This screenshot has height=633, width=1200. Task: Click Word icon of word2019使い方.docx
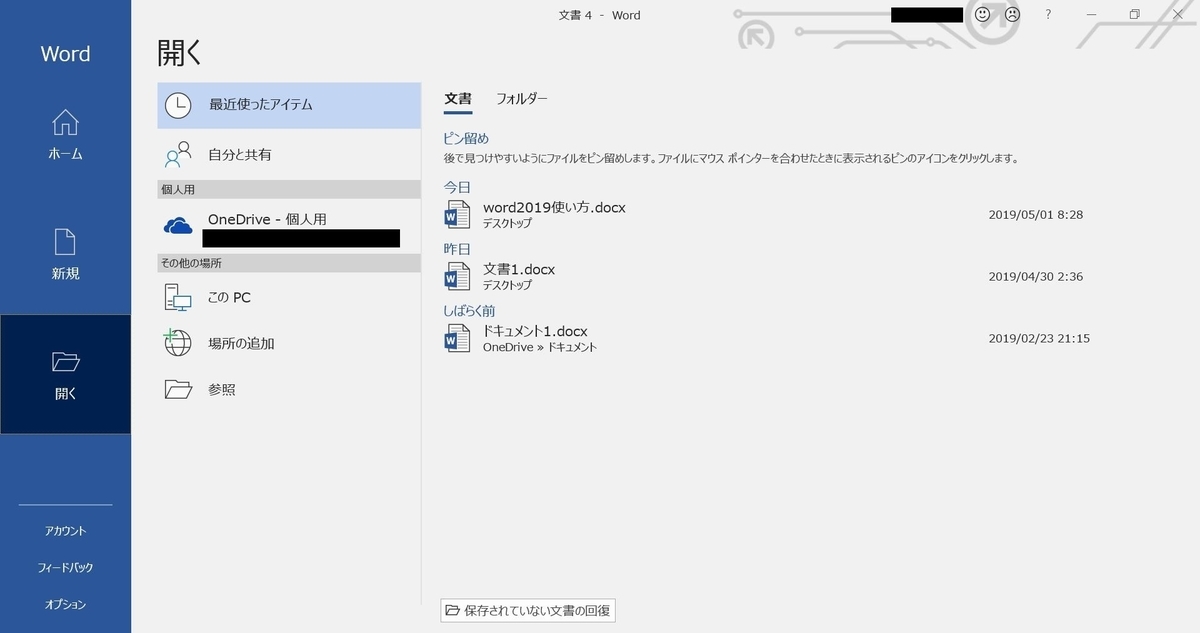(457, 214)
